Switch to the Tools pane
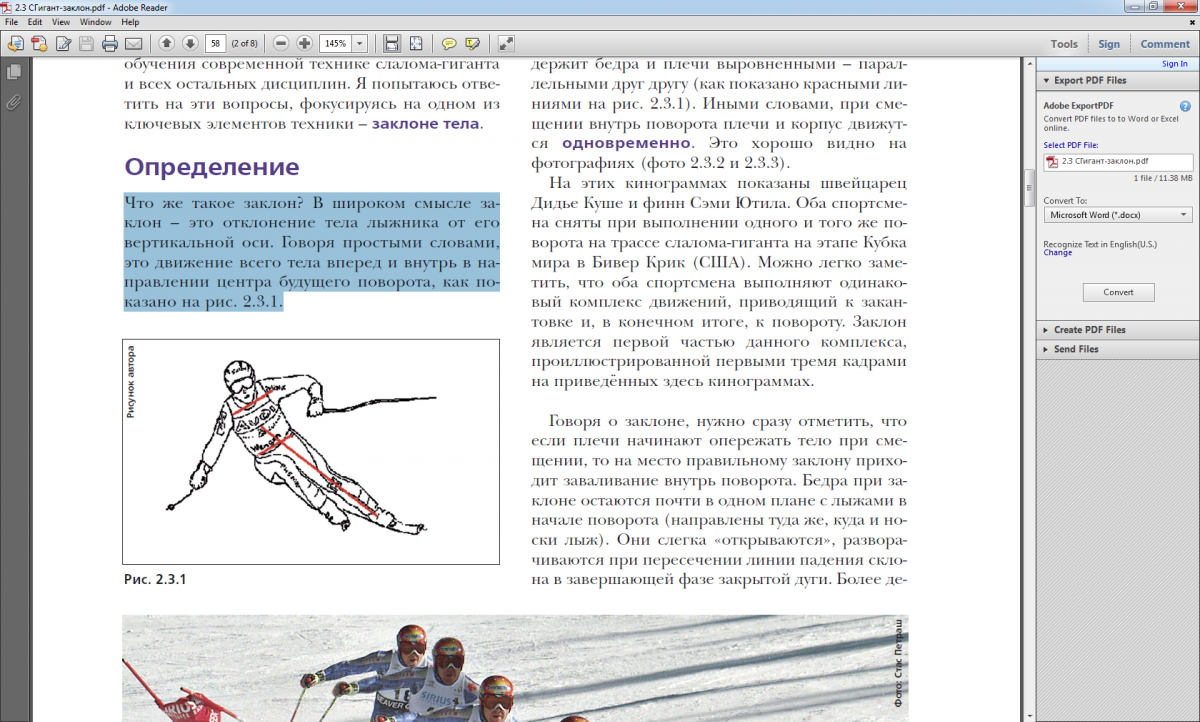Screen dimensions: 1200x722 point(1064,44)
